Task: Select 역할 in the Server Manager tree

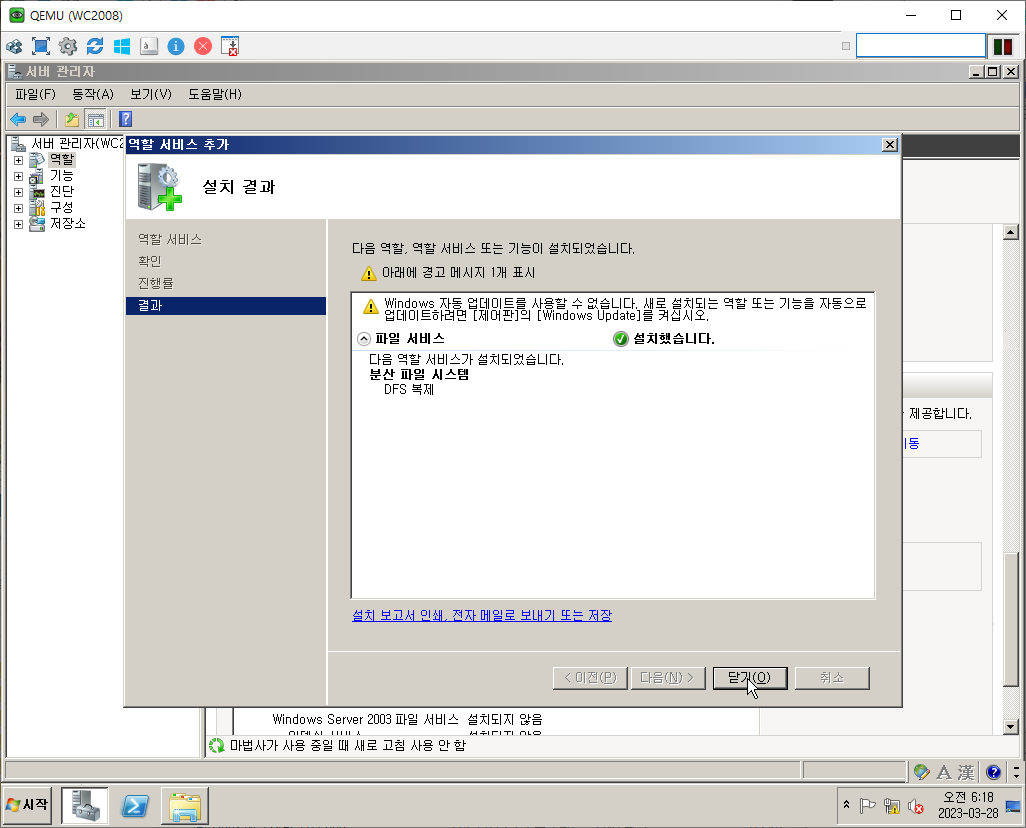Action: coord(62,160)
